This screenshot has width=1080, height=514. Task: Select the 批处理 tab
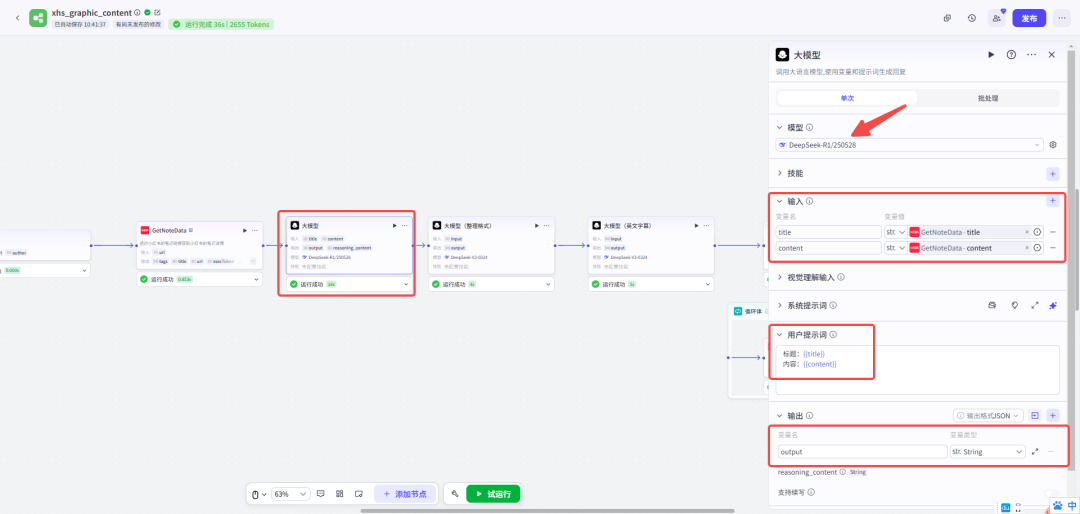[x=988, y=99]
